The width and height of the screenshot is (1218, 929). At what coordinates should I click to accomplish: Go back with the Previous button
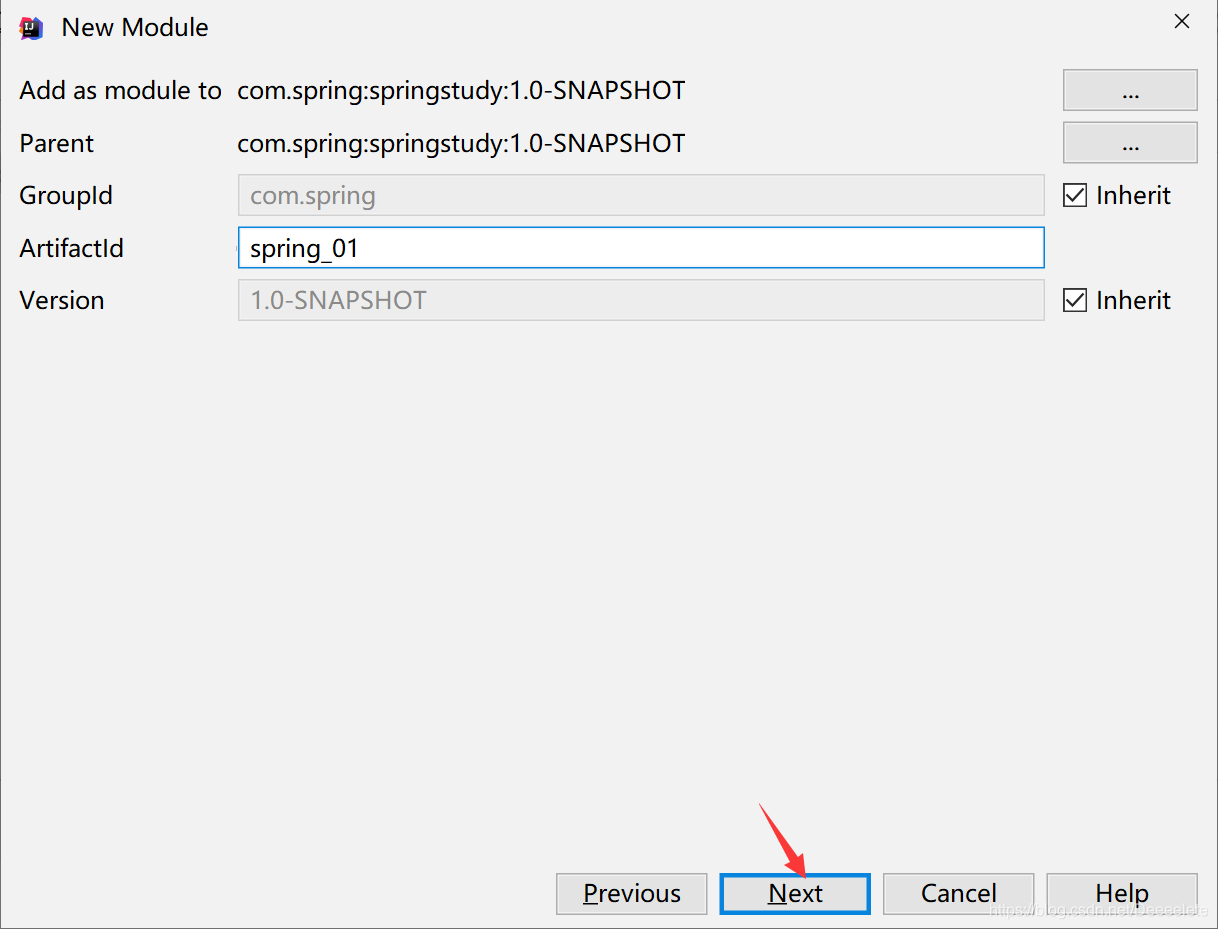click(x=632, y=893)
